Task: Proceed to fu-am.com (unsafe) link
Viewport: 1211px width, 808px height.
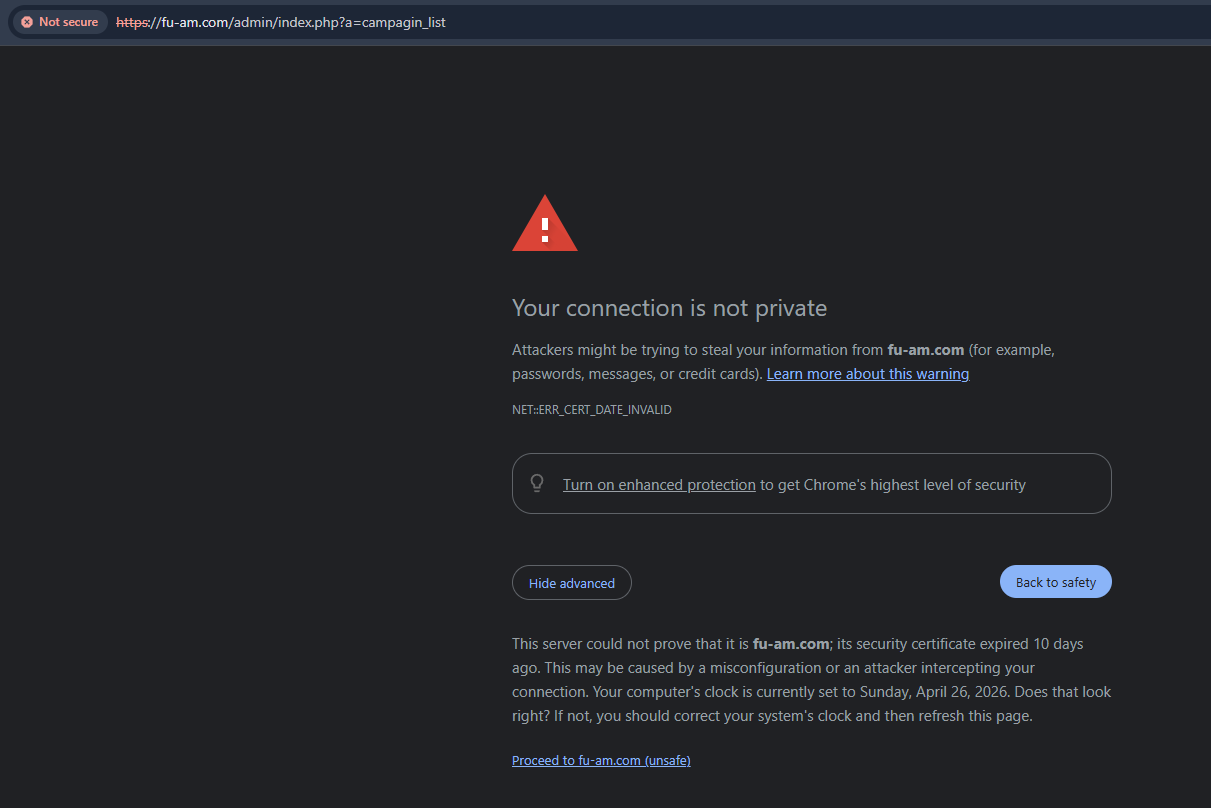Action: pyautogui.click(x=601, y=761)
